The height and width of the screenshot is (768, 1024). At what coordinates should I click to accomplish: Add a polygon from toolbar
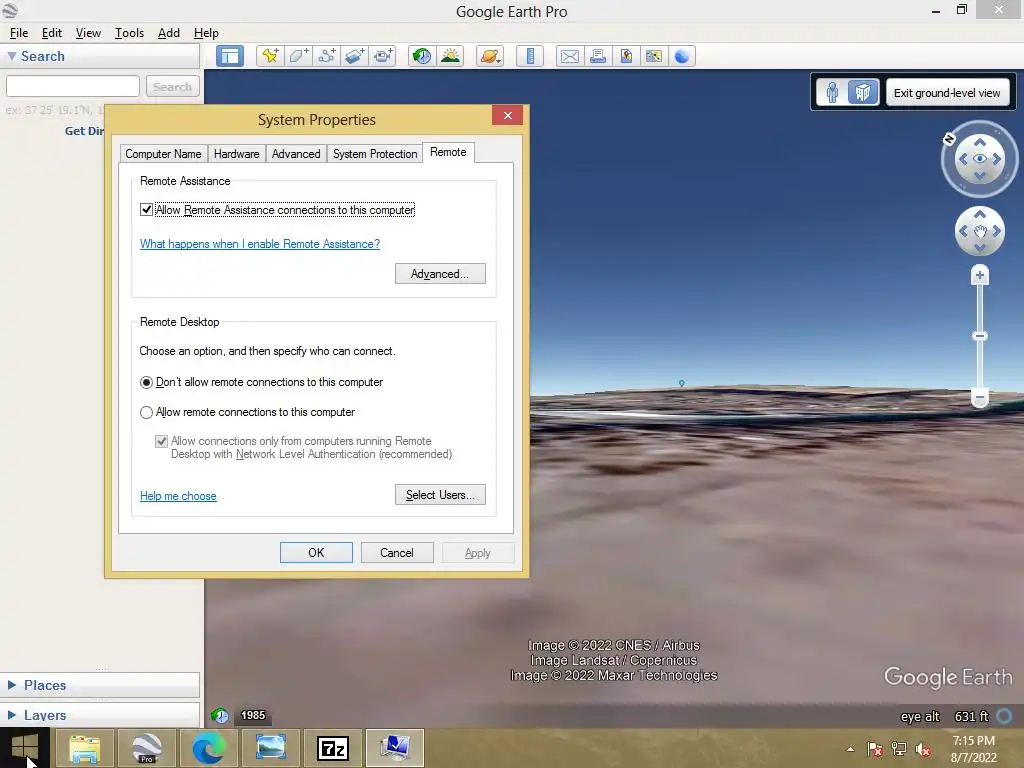(x=298, y=56)
